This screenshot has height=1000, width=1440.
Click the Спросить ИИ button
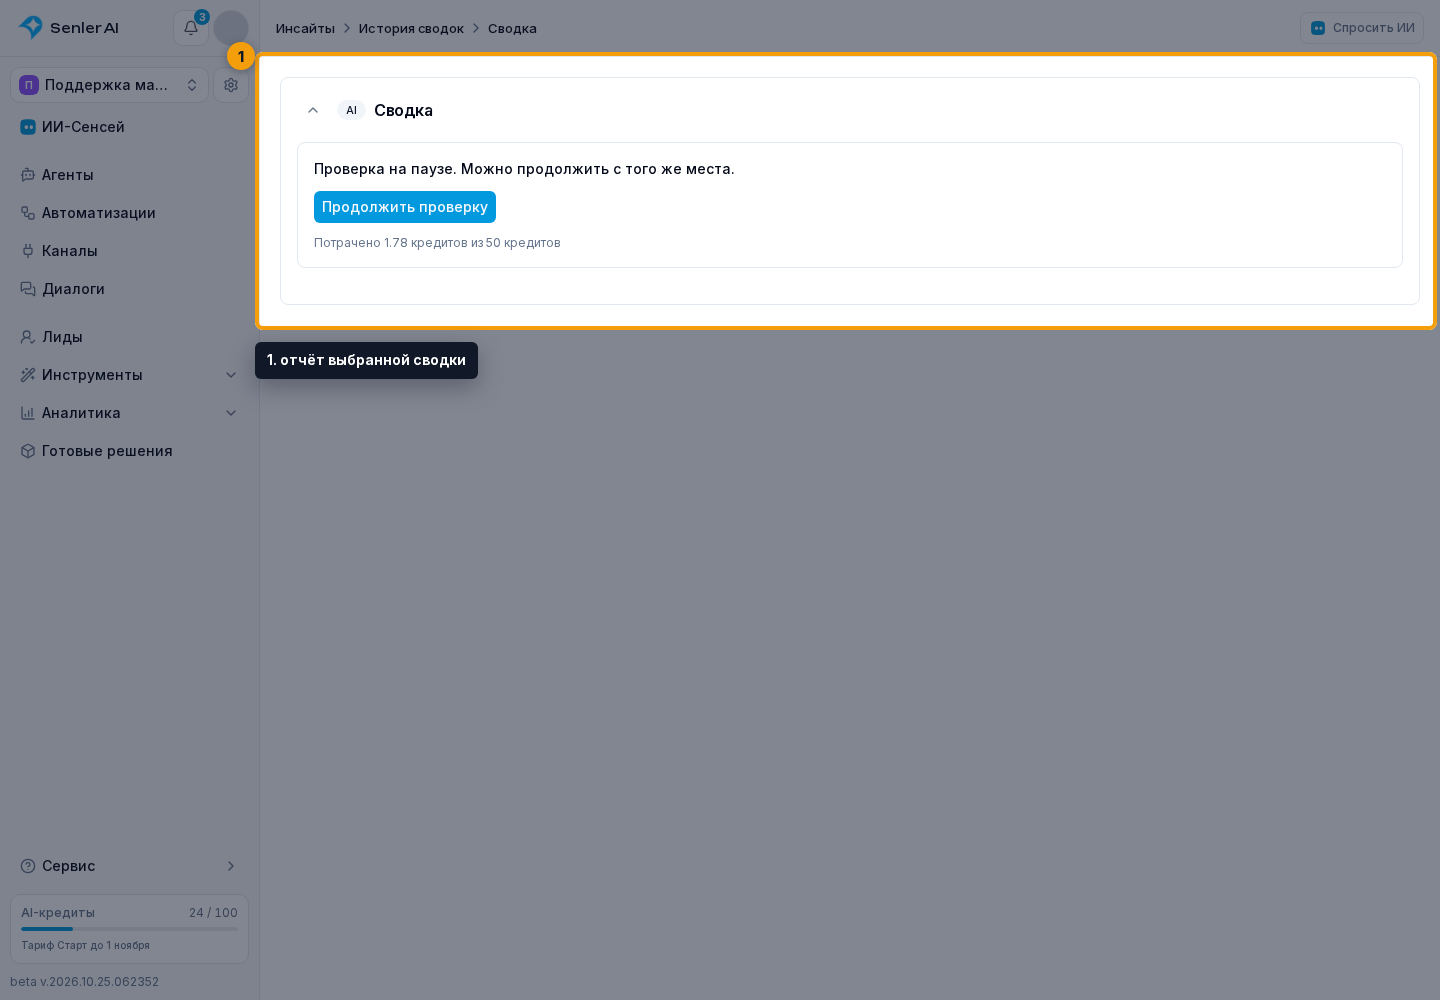coord(1362,28)
